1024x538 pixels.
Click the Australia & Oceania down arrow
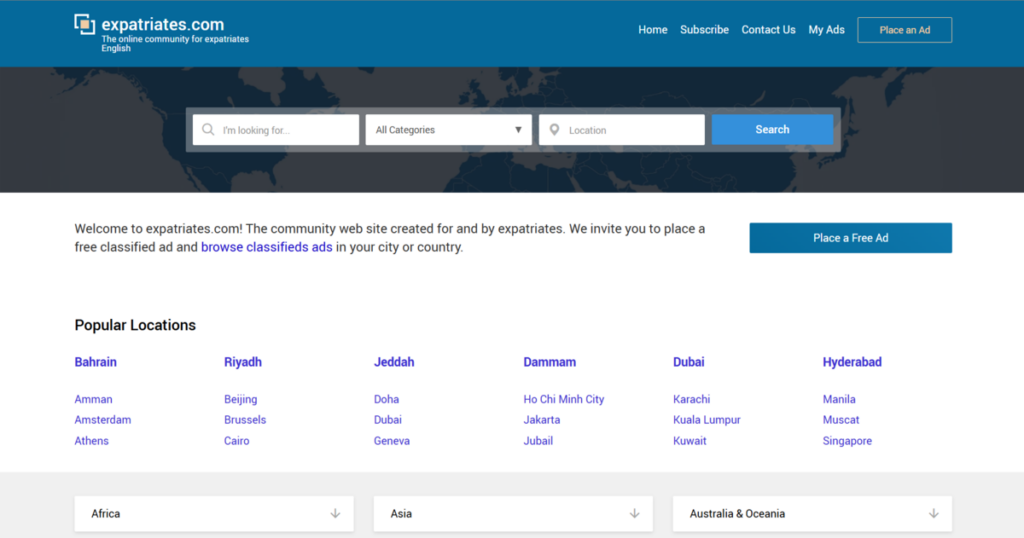click(934, 513)
